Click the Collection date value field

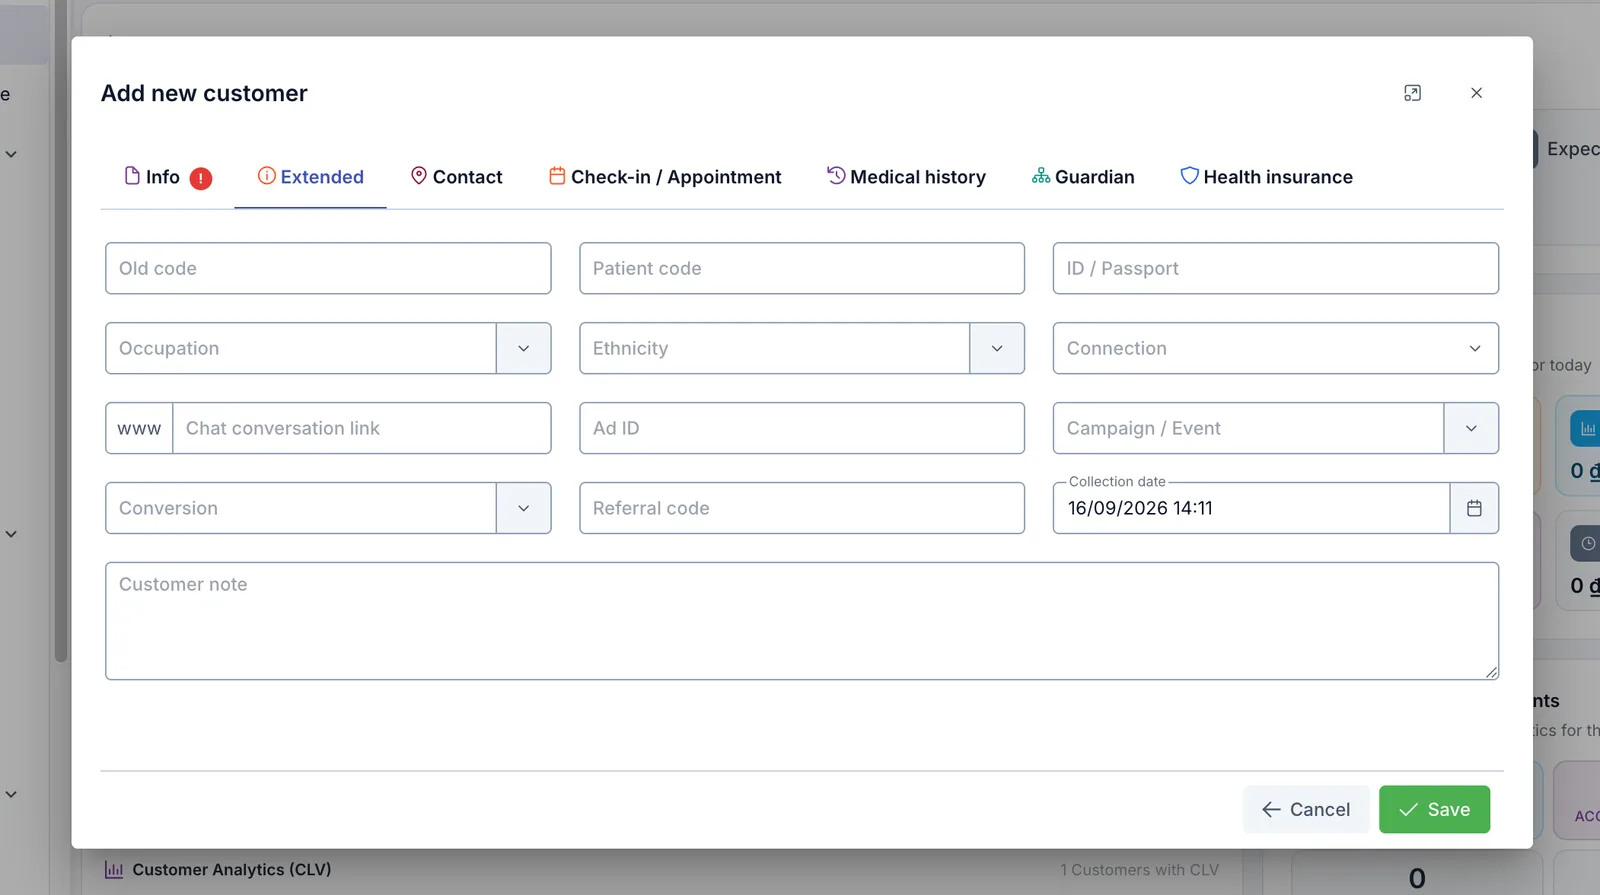coord(1251,508)
